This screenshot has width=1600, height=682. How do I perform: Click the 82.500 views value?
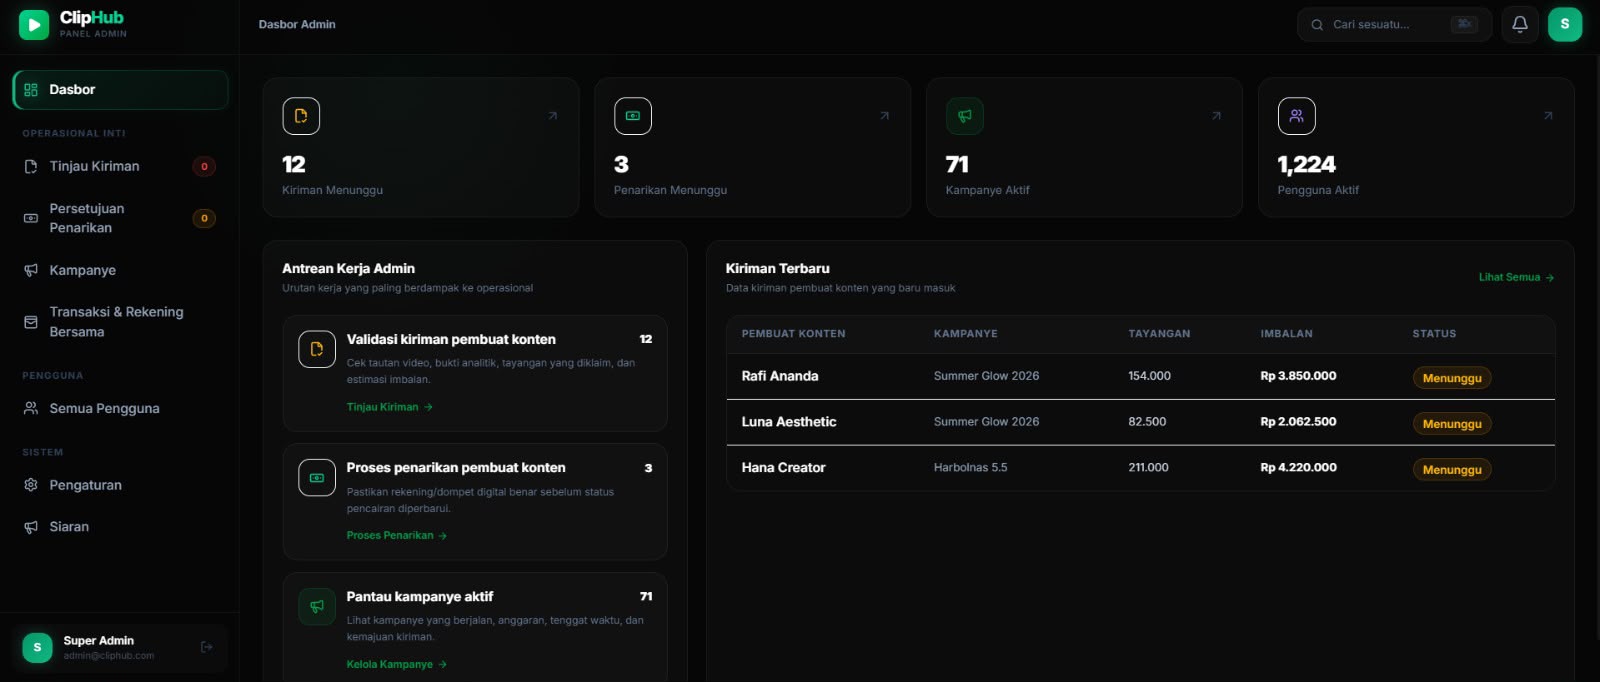coord(1147,422)
